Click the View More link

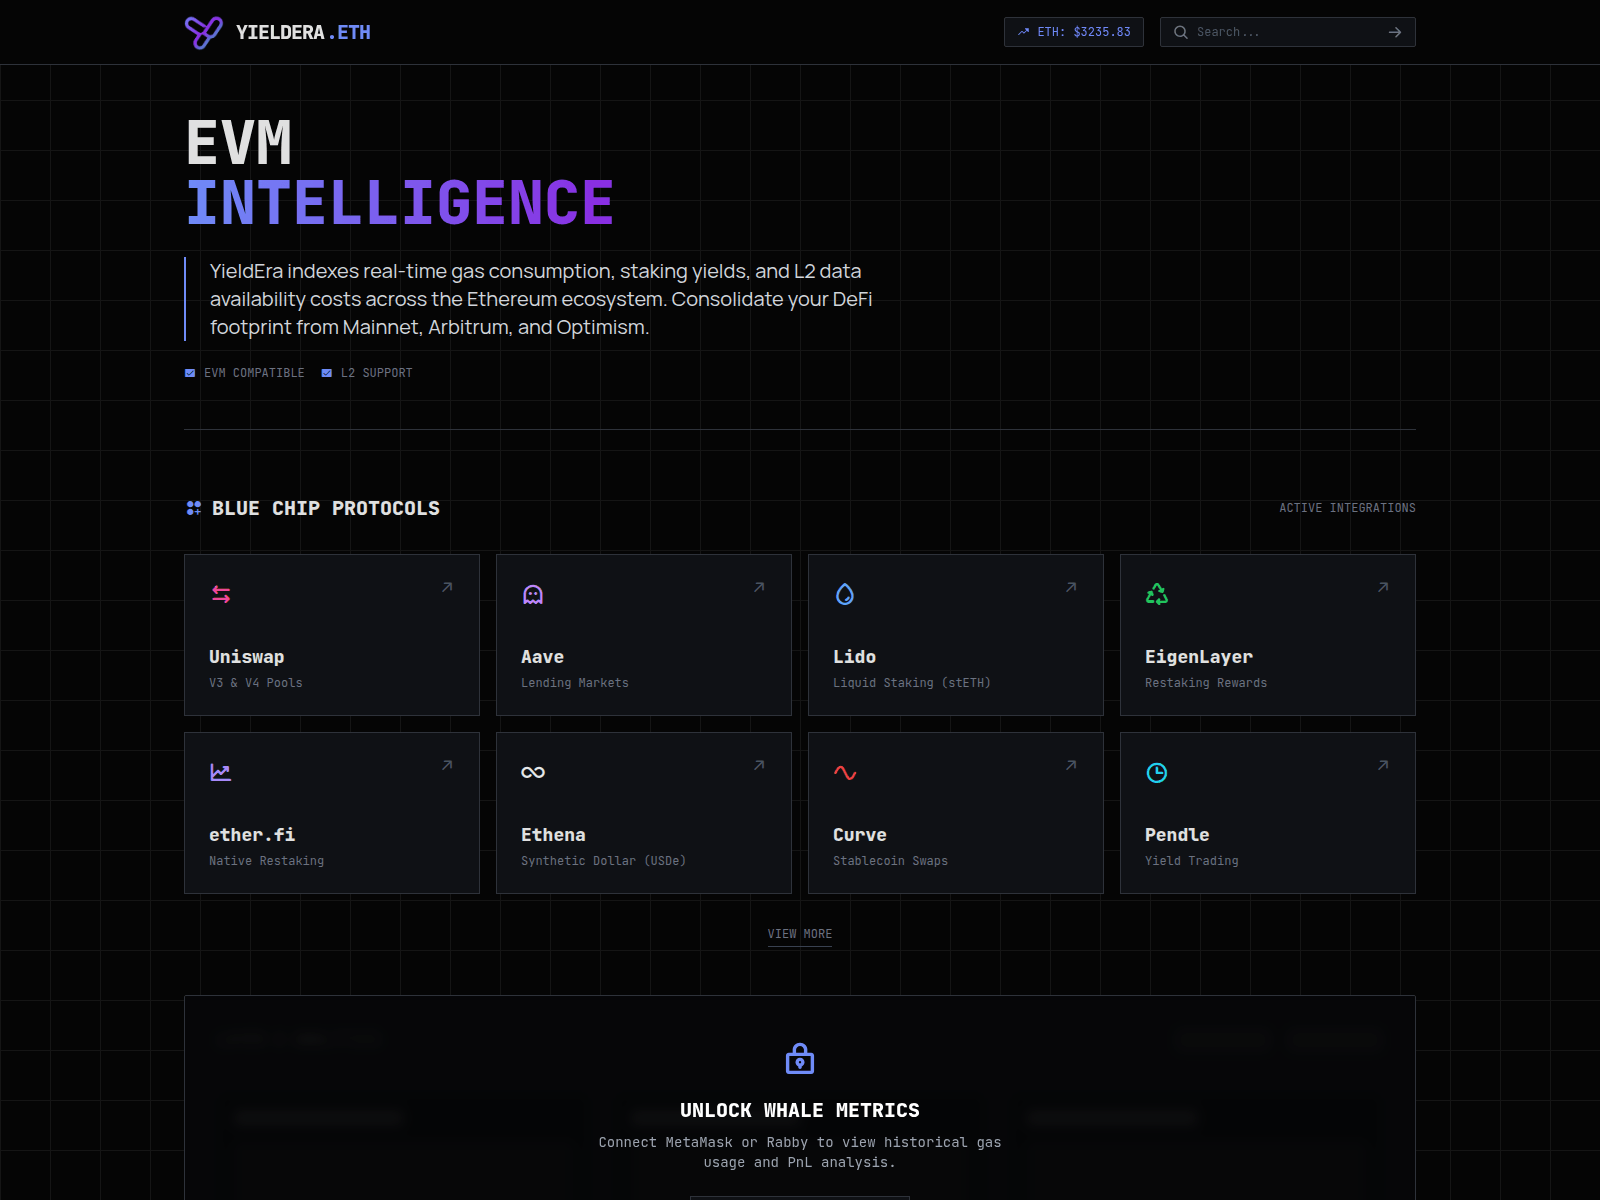[x=800, y=934]
